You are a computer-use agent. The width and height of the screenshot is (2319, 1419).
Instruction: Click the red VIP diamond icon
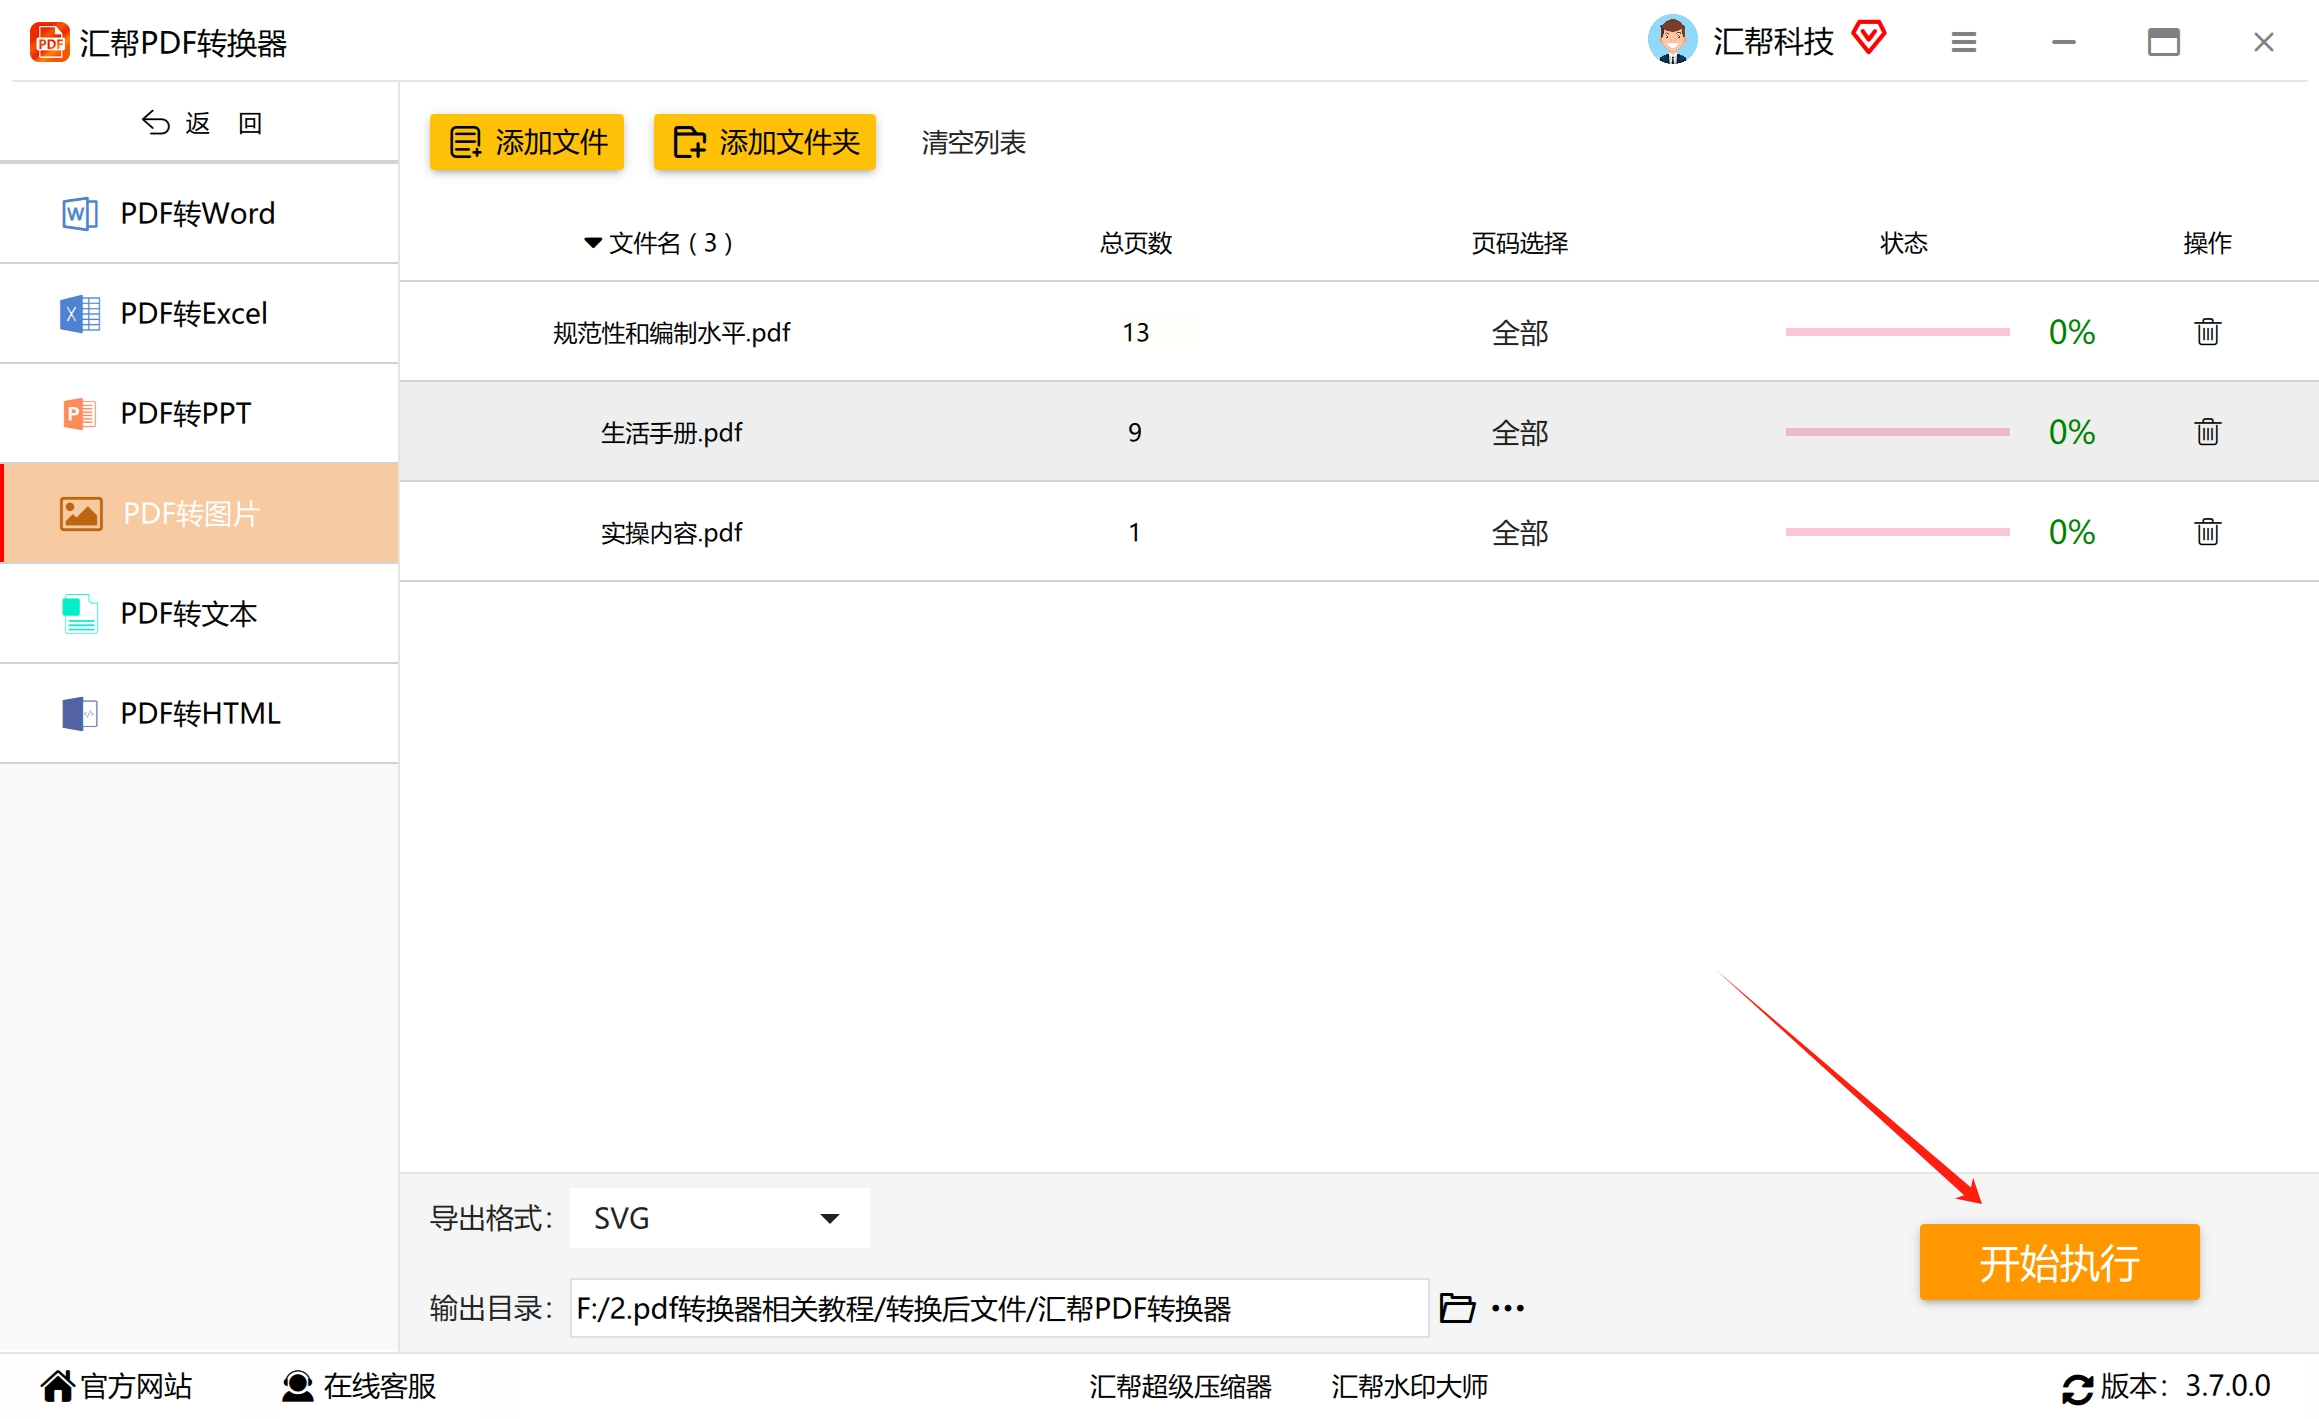[1868, 38]
